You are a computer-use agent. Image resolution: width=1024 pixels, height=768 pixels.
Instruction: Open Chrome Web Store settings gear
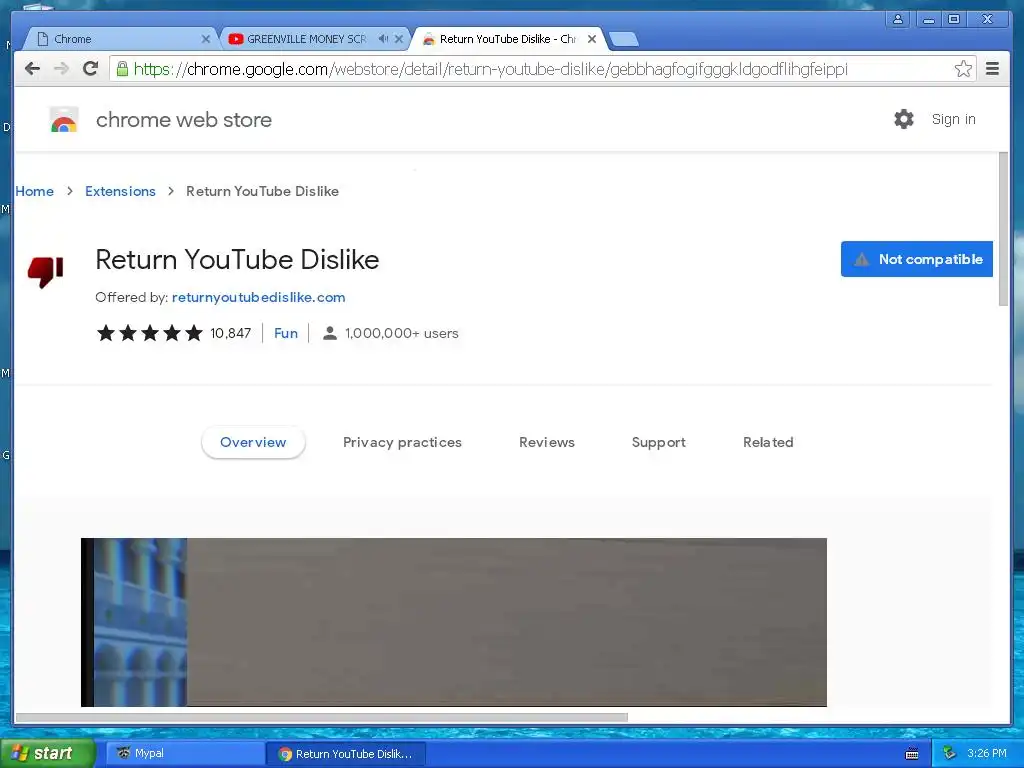pyautogui.click(x=904, y=119)
